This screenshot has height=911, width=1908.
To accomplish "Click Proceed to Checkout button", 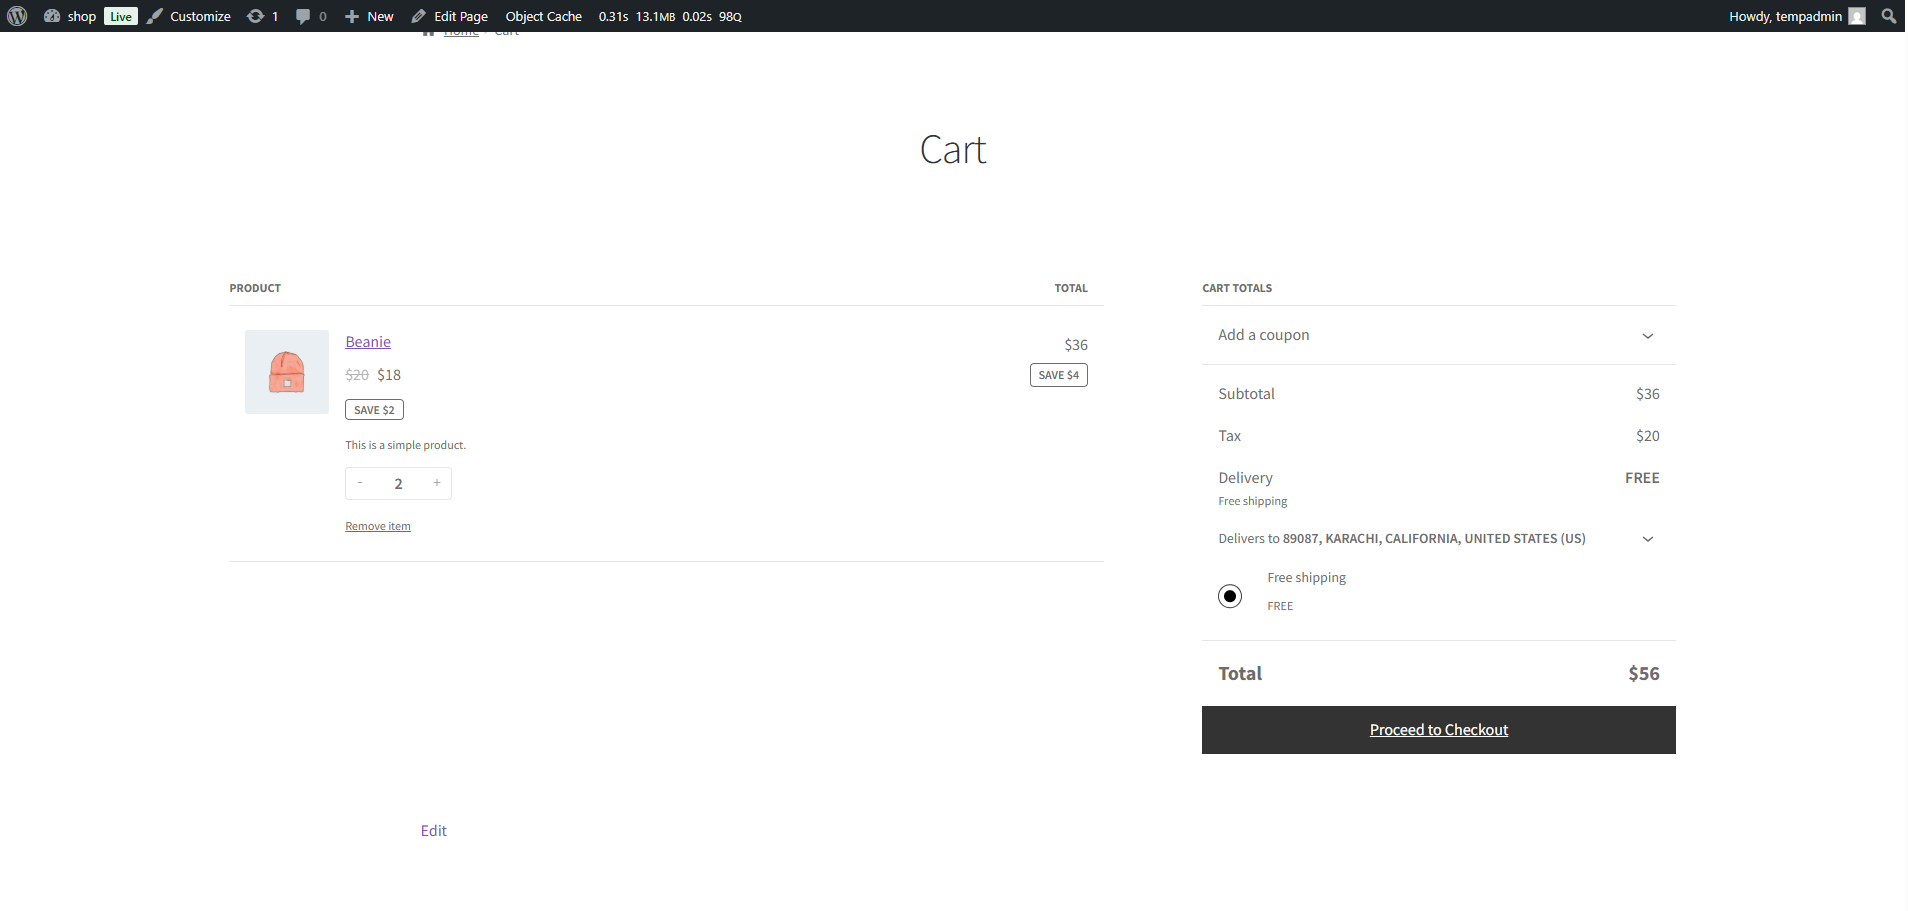I will coord(1438,730).
